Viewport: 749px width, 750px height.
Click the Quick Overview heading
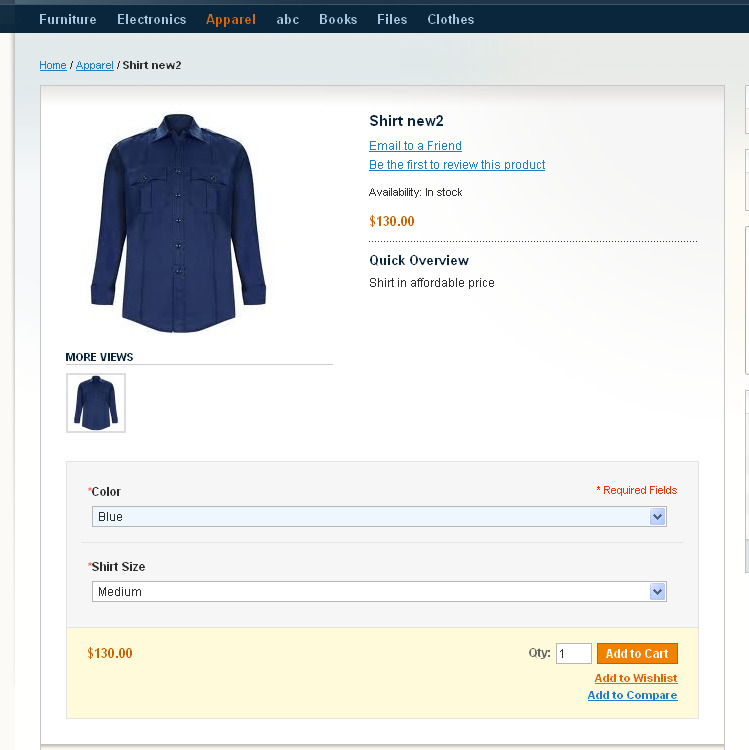tap(419, 260)
